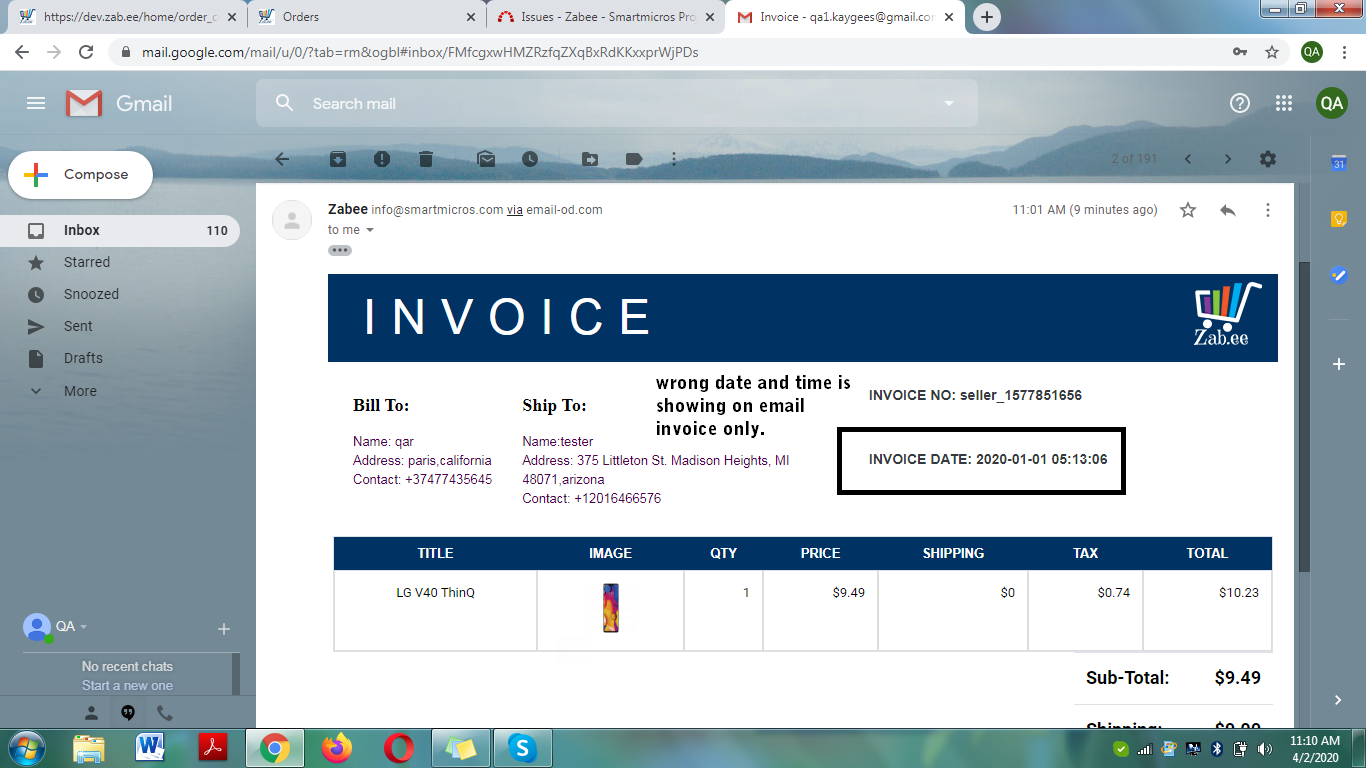Open Windows Start menu
Screen dimensions: 1366x768
coord(27,748)
